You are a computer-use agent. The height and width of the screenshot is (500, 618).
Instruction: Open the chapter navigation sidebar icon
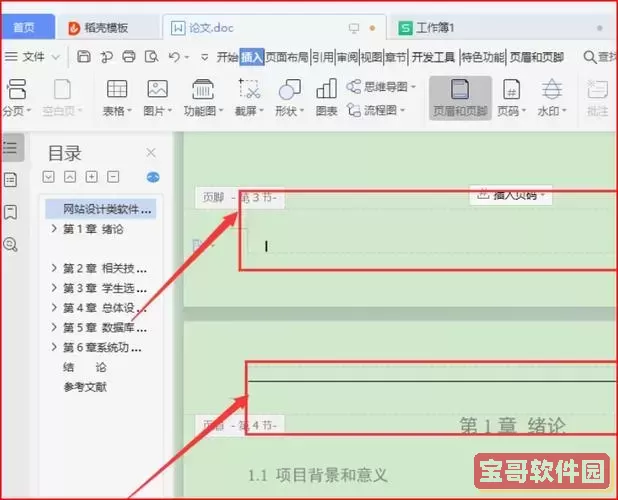[10, 180]
